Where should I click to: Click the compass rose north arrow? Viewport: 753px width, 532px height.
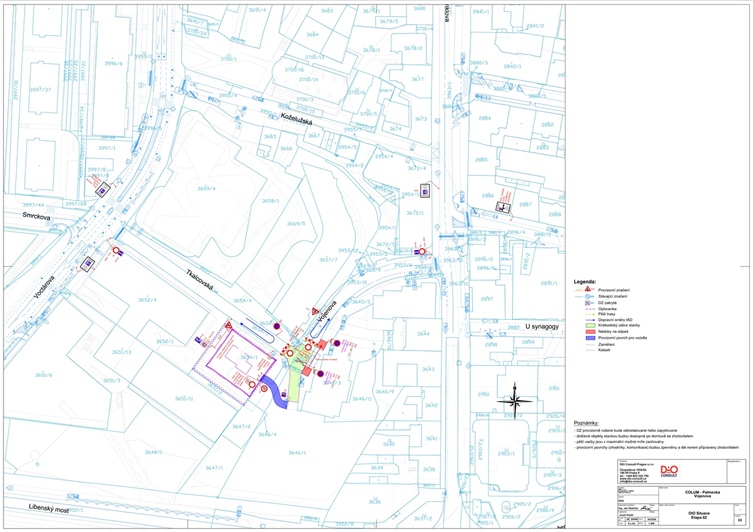coord(515,400)
